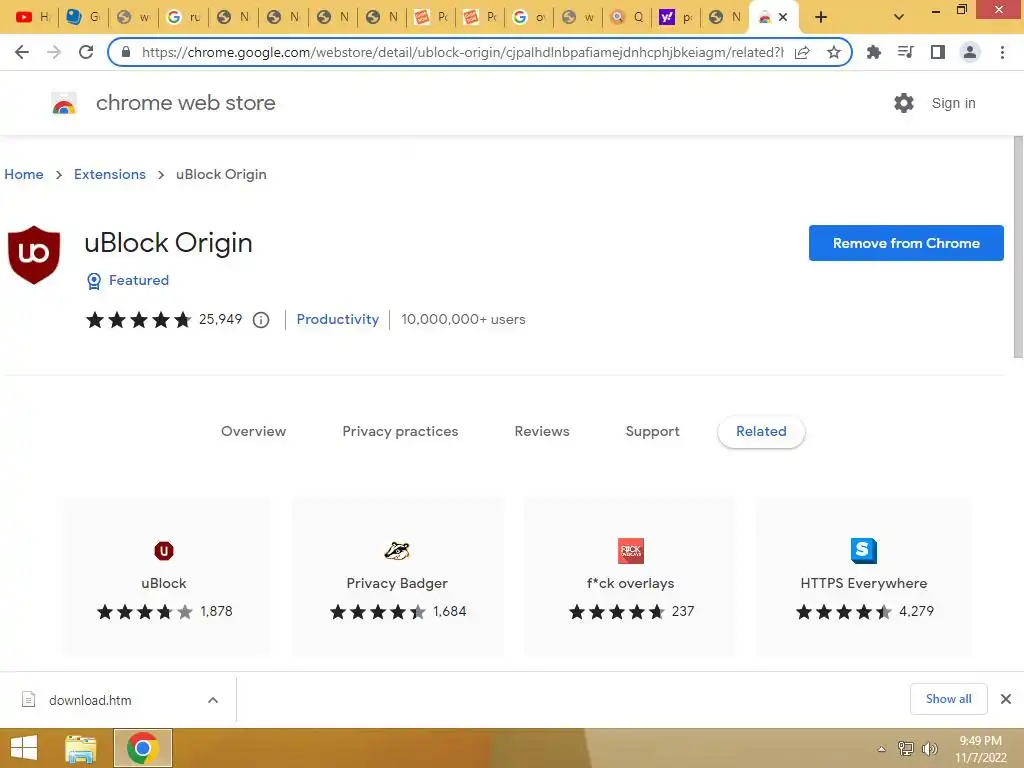This screenshot has height=768, width=1024.
Task: Open the volume speaker tray icon
Action: (929, 749)
